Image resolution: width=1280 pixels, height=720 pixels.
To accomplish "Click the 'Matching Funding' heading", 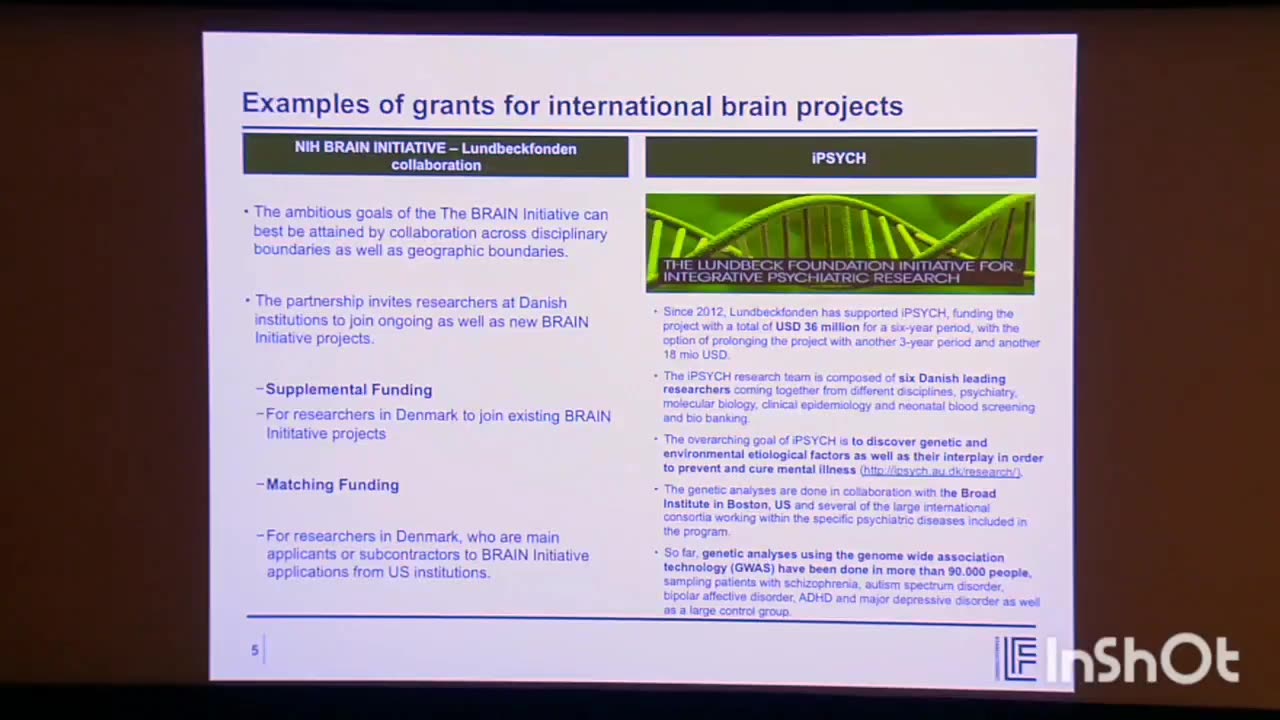I will 332,485.
